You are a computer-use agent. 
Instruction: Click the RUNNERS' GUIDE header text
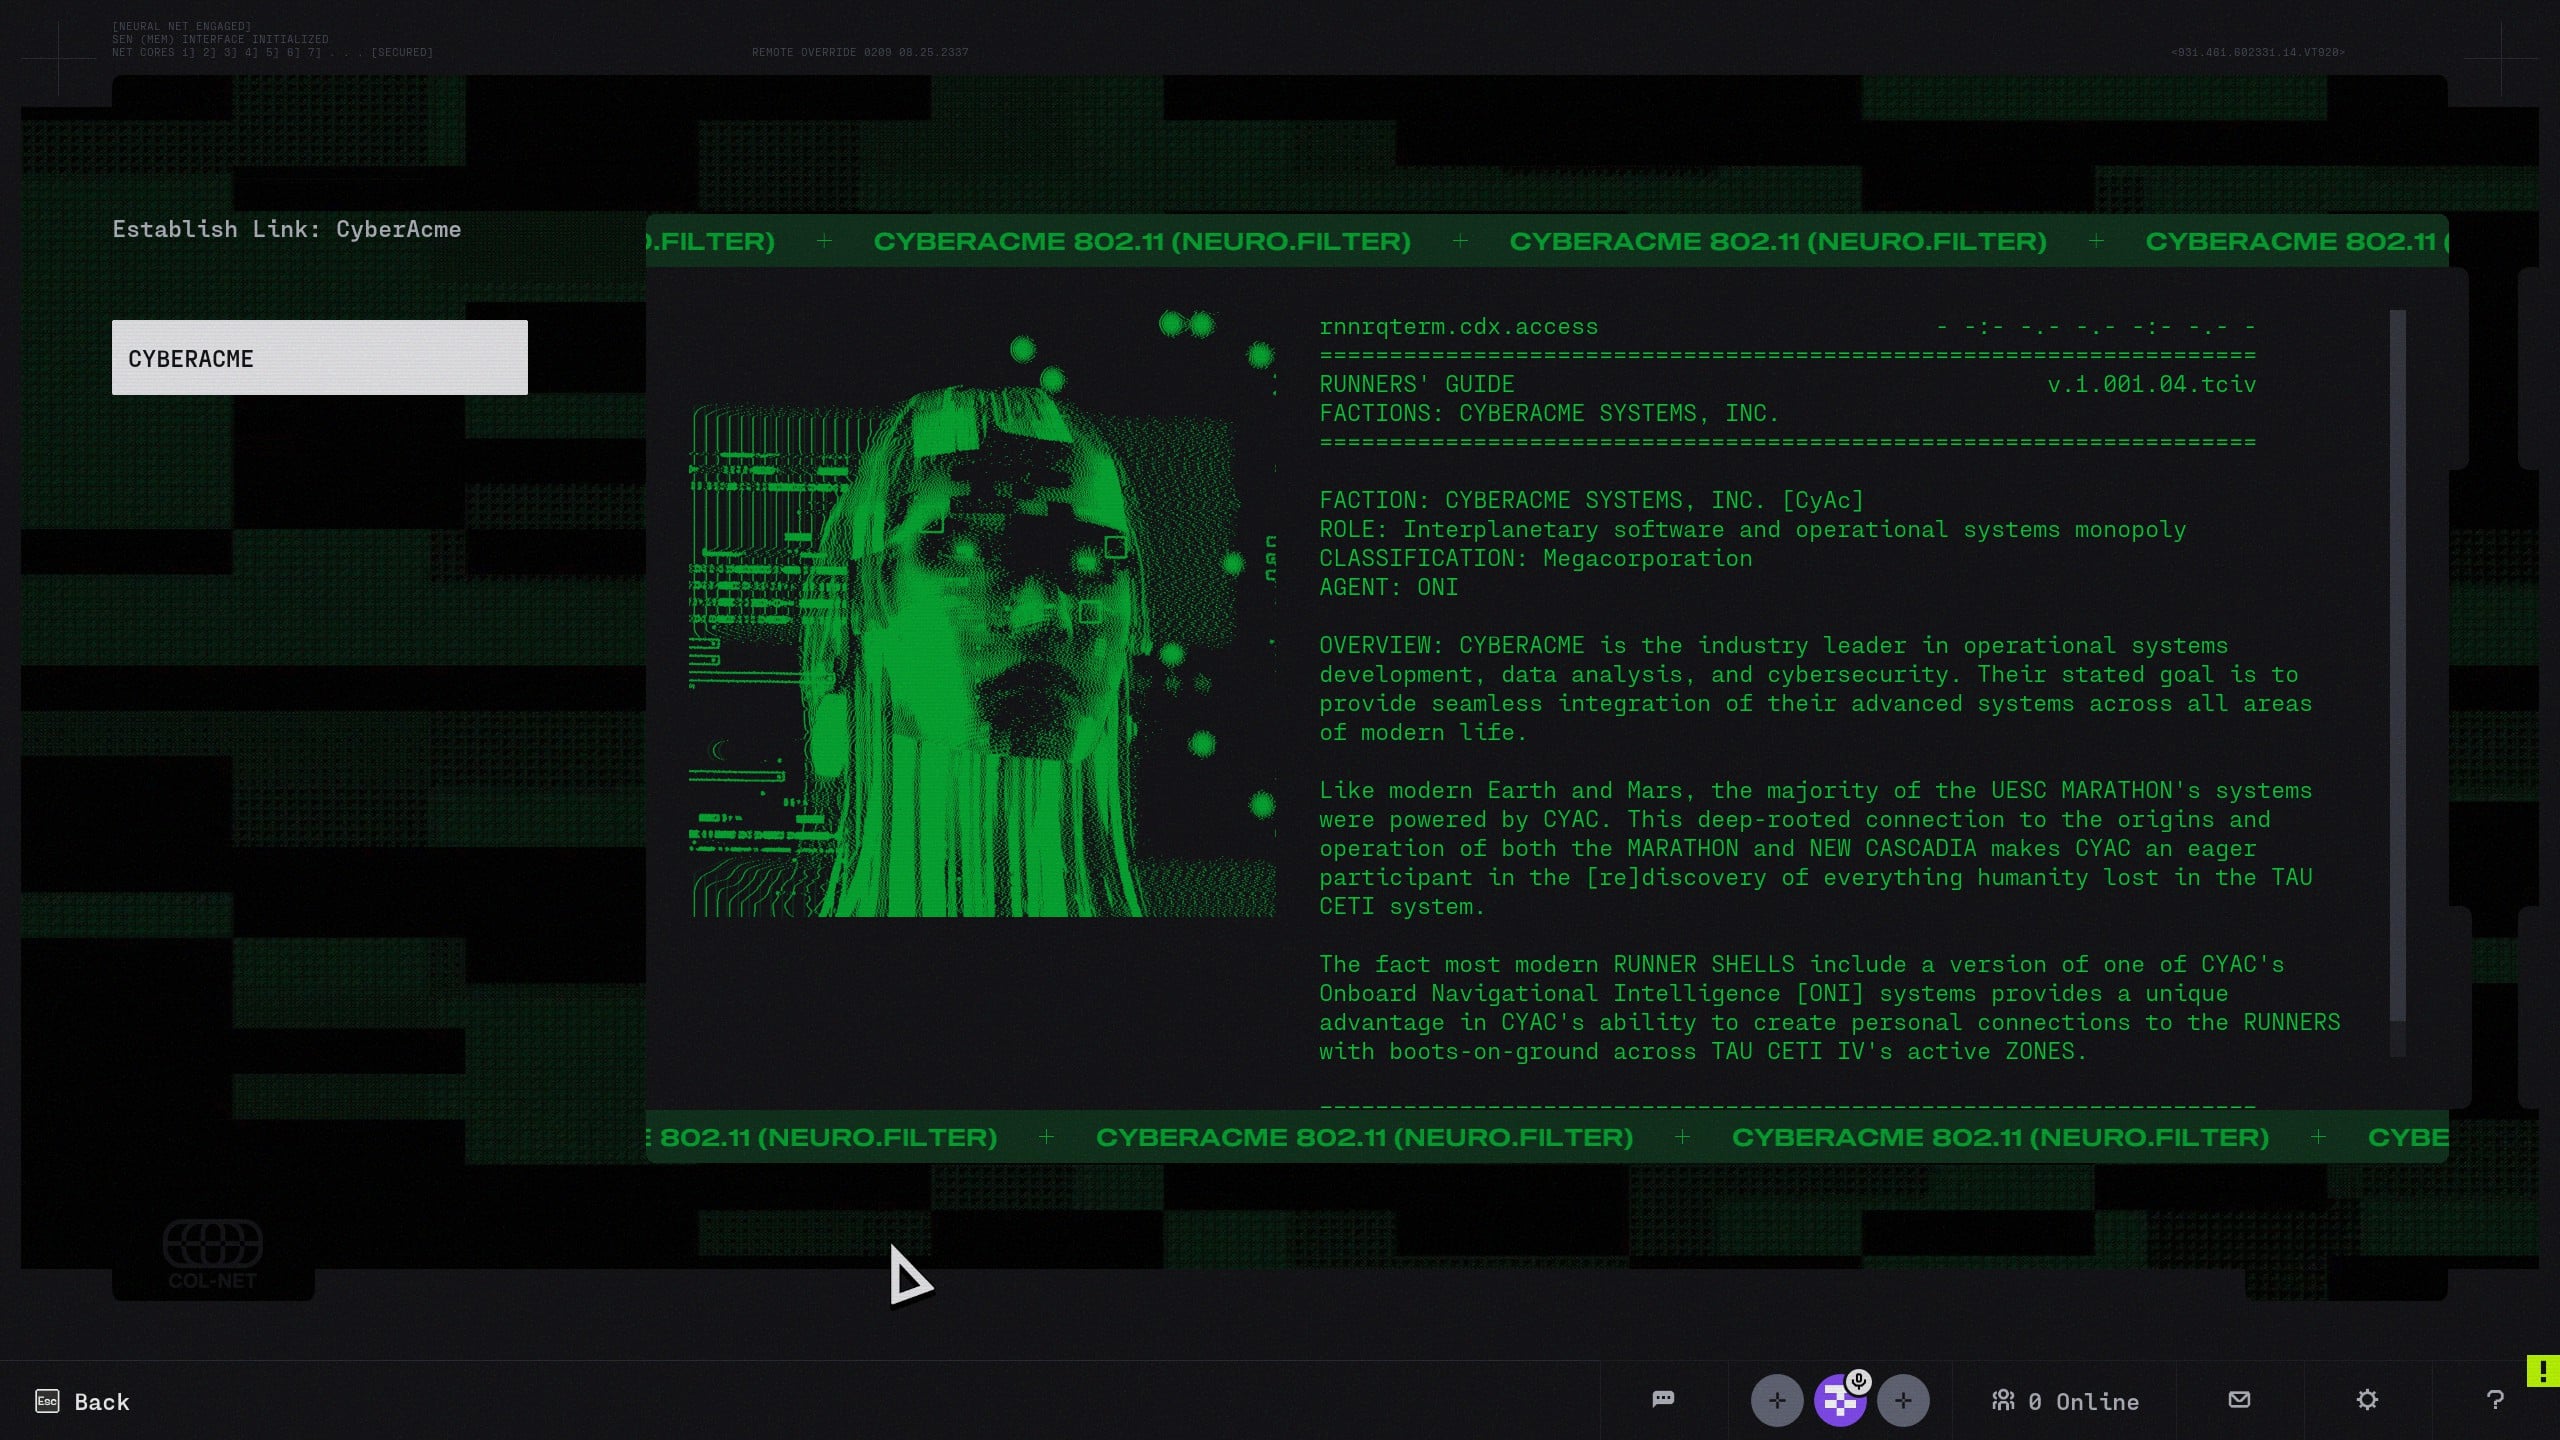coord(1416,384)
